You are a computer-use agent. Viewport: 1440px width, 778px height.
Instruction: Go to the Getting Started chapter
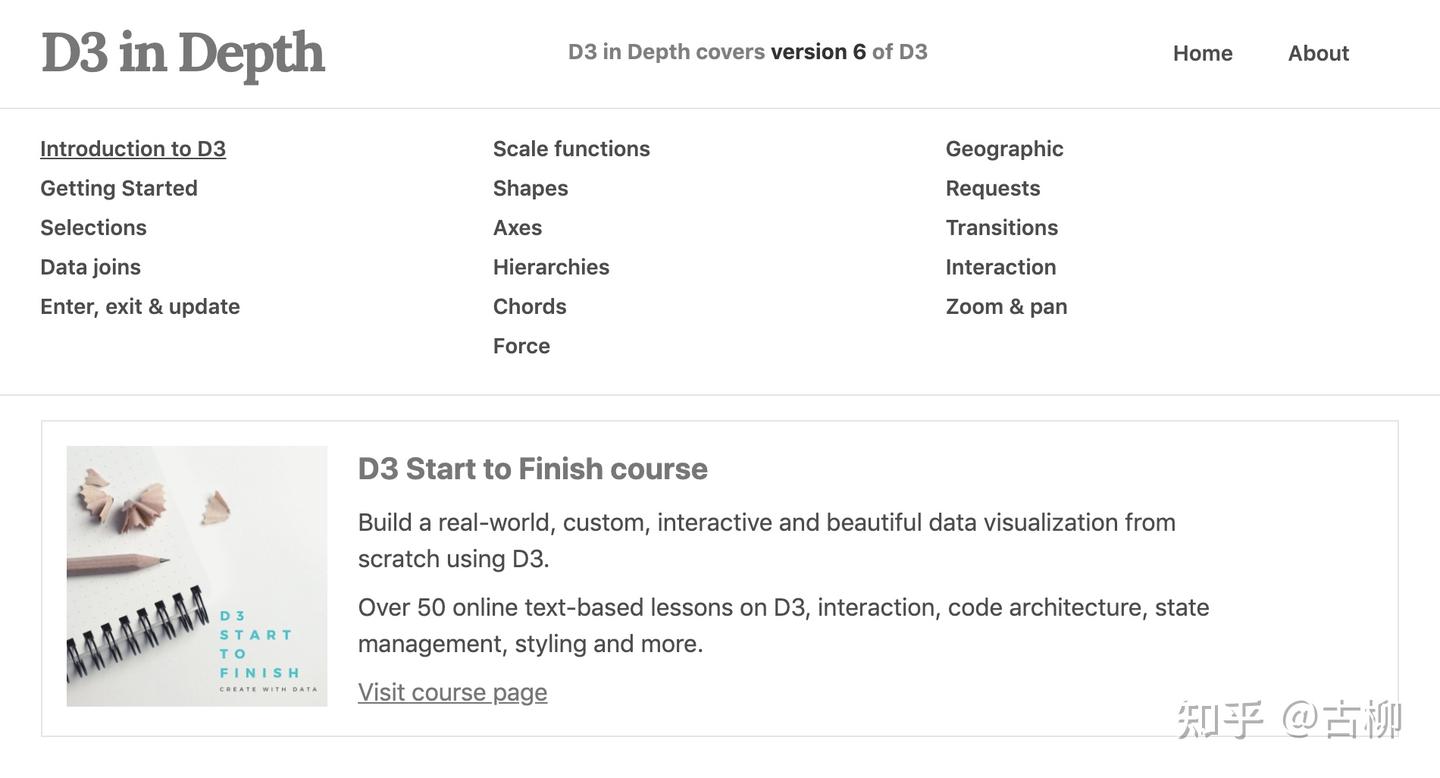point(119,188)
